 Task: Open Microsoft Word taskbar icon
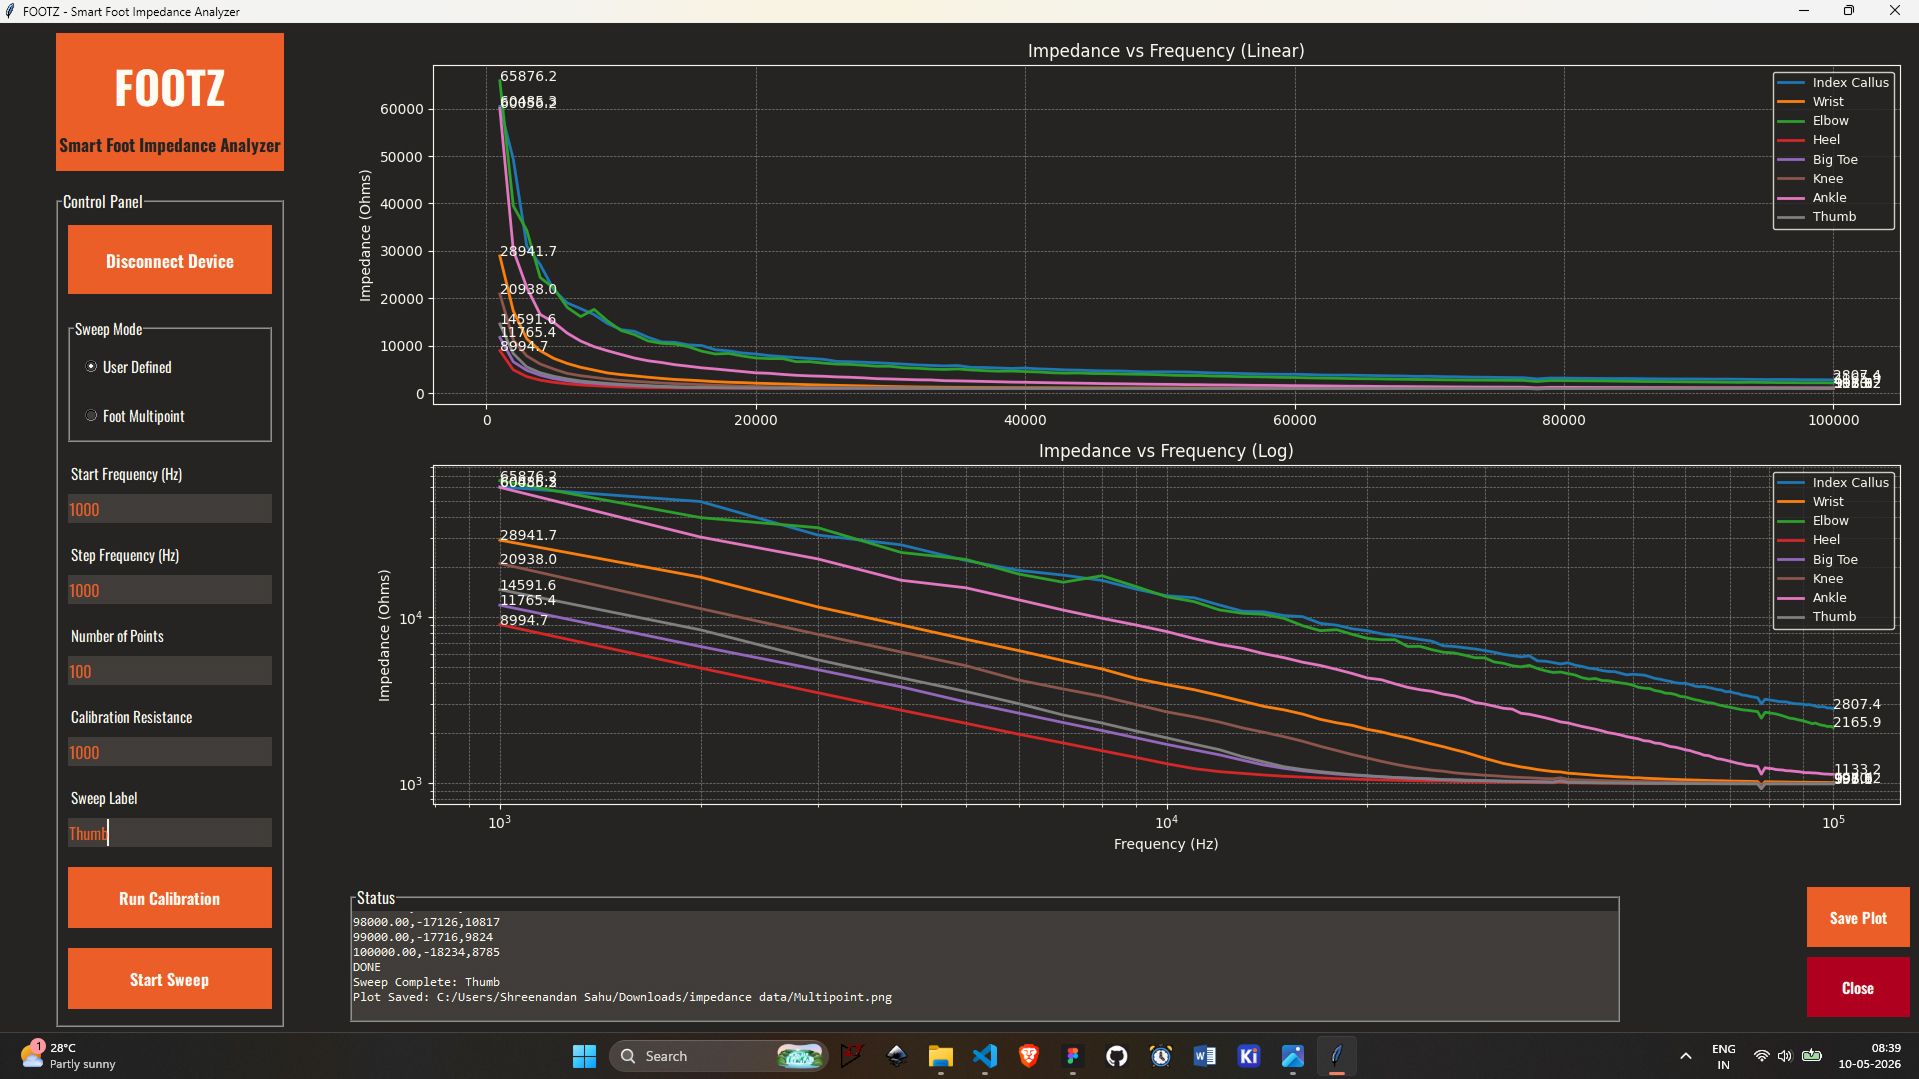click(x=1204, y=1056)
